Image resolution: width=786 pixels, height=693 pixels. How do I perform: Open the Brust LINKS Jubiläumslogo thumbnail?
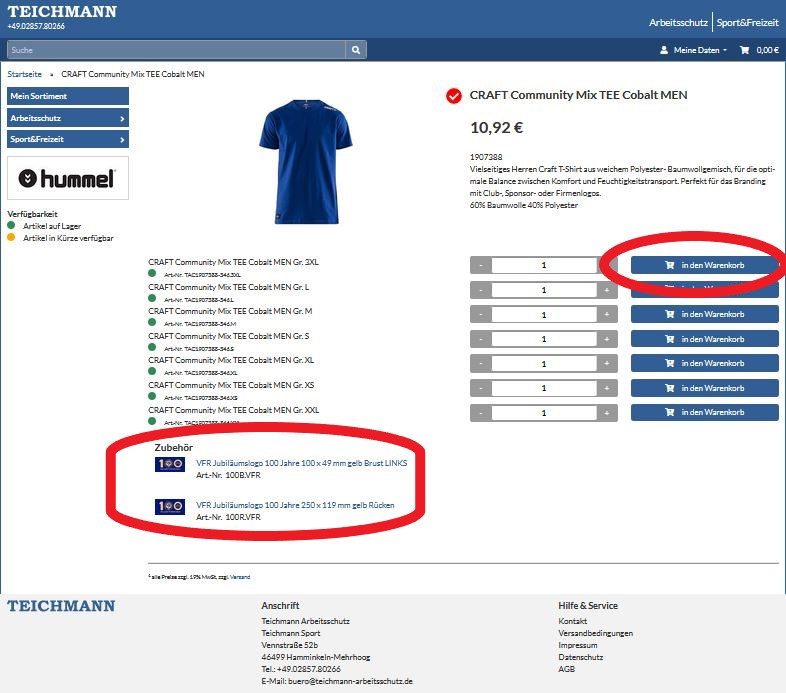(170, 464)
